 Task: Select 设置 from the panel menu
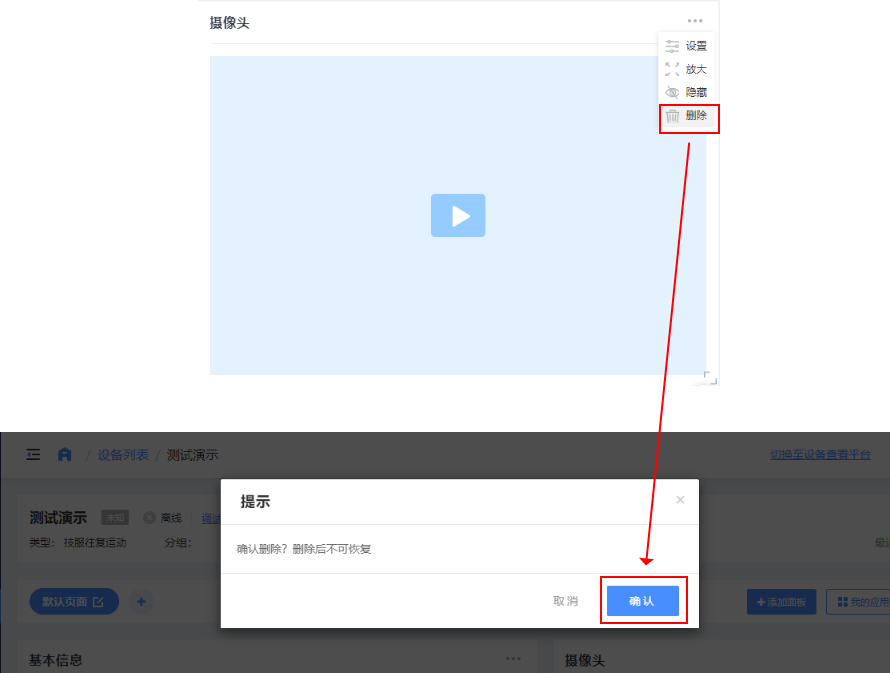pyautogui.click(x=696, y=46)
